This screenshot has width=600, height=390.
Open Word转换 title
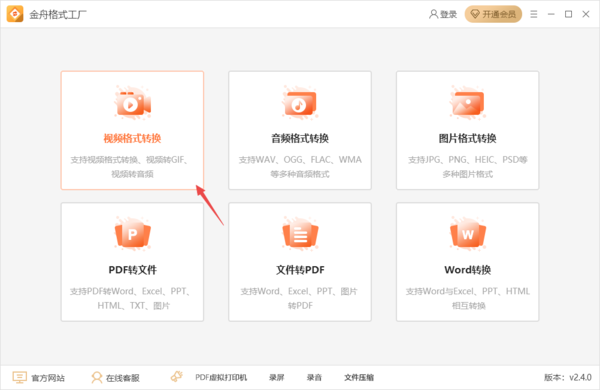click(x=468, y=270)
